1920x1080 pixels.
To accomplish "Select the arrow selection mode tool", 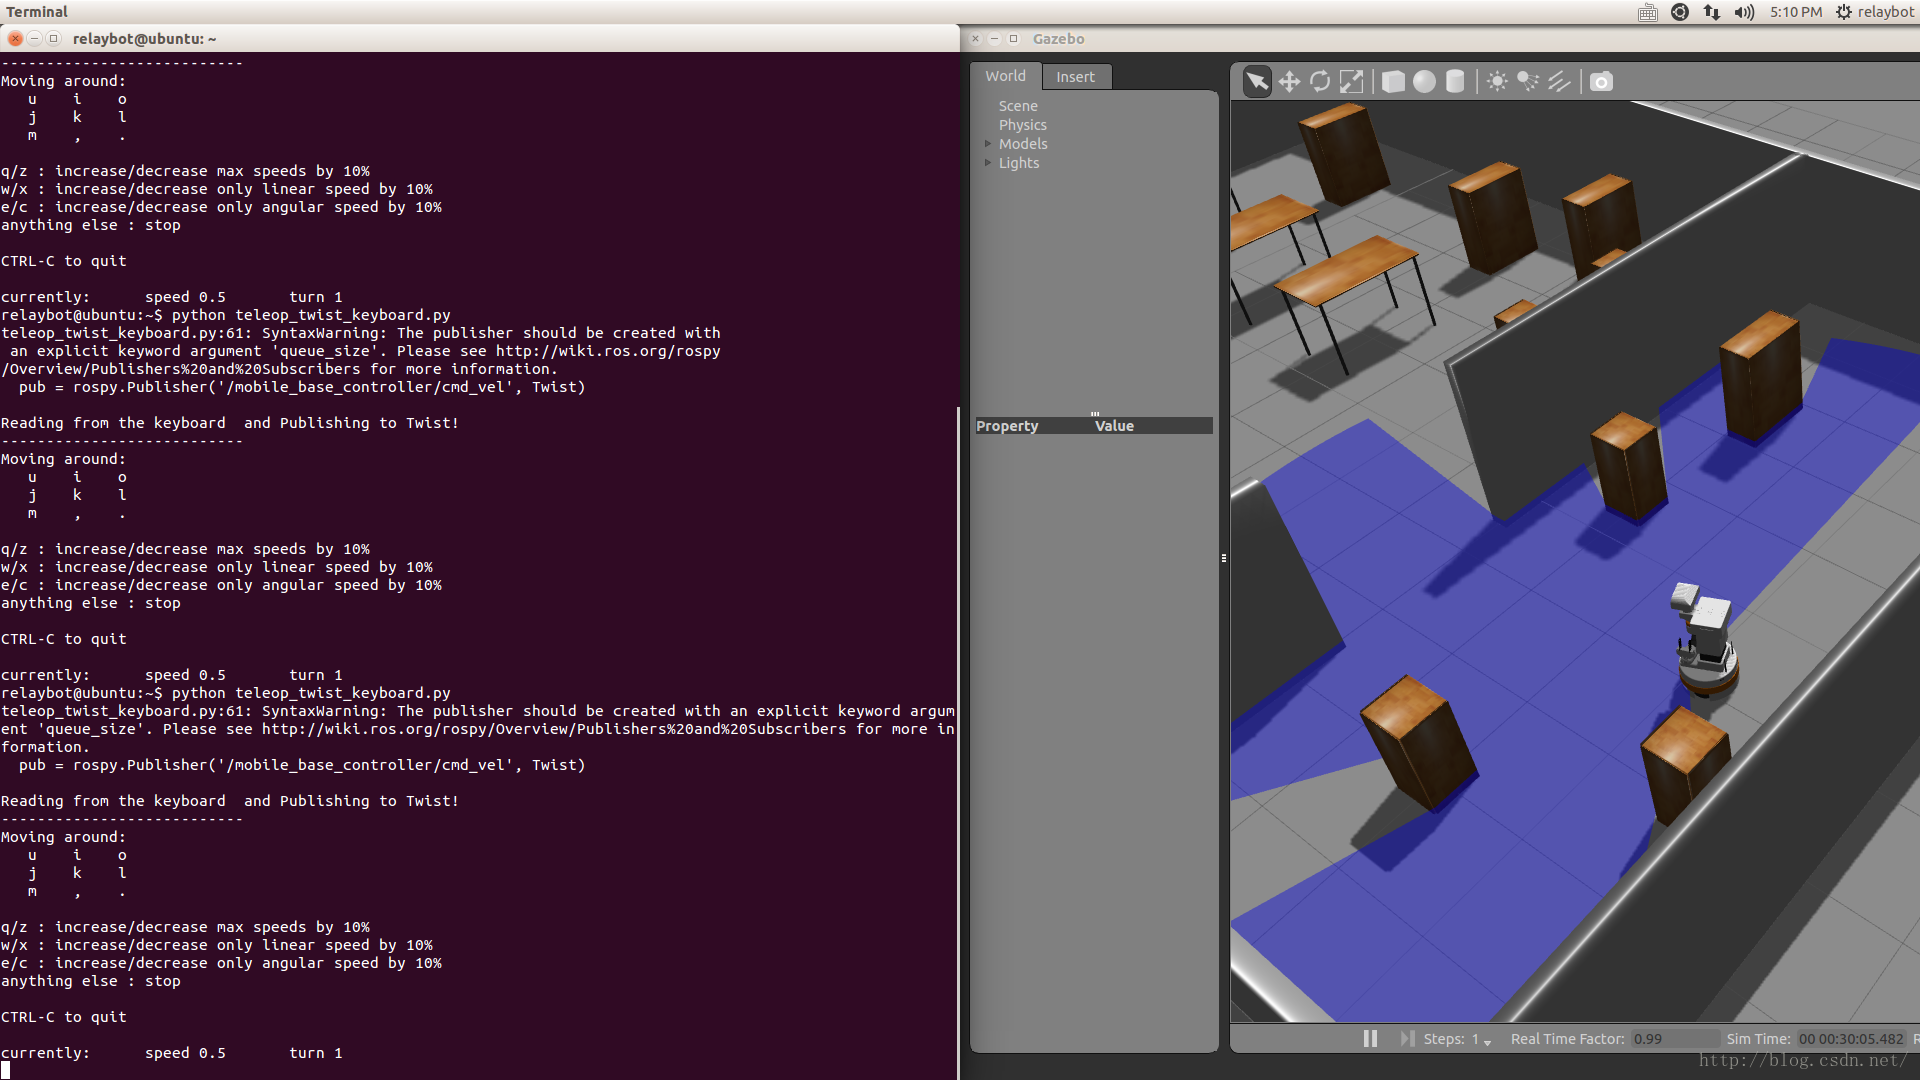I will (1257, 81).
